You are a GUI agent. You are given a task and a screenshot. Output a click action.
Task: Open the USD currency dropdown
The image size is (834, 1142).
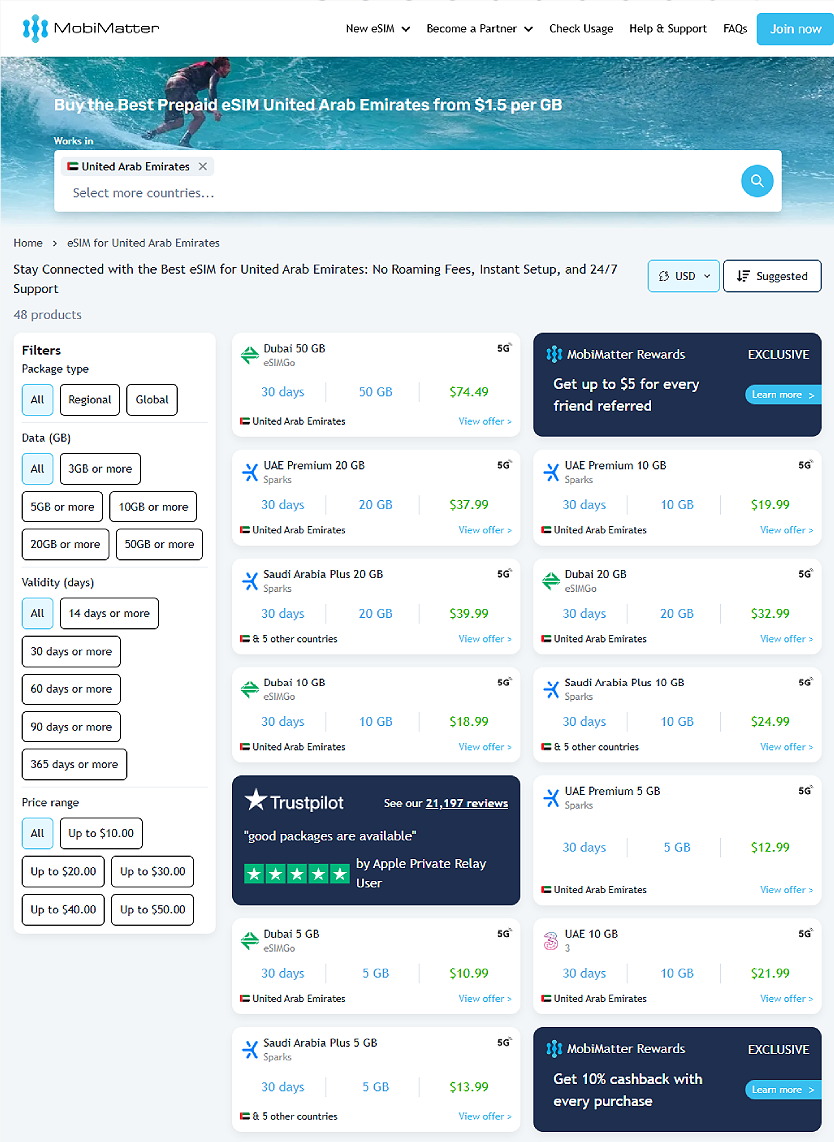click(x=684, y=276)
